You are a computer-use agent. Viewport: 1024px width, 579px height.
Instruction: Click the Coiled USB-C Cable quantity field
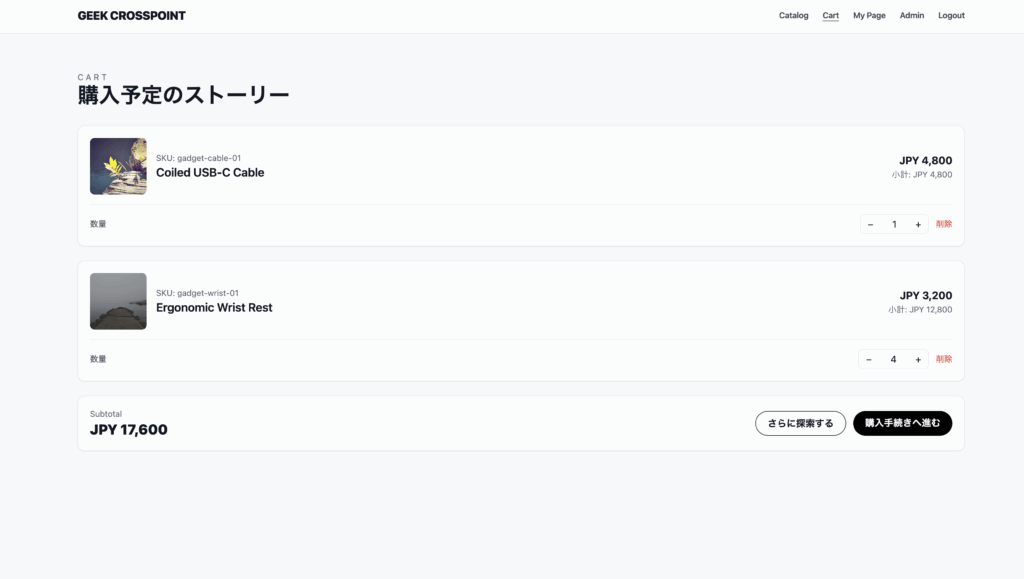click(894, 224)
